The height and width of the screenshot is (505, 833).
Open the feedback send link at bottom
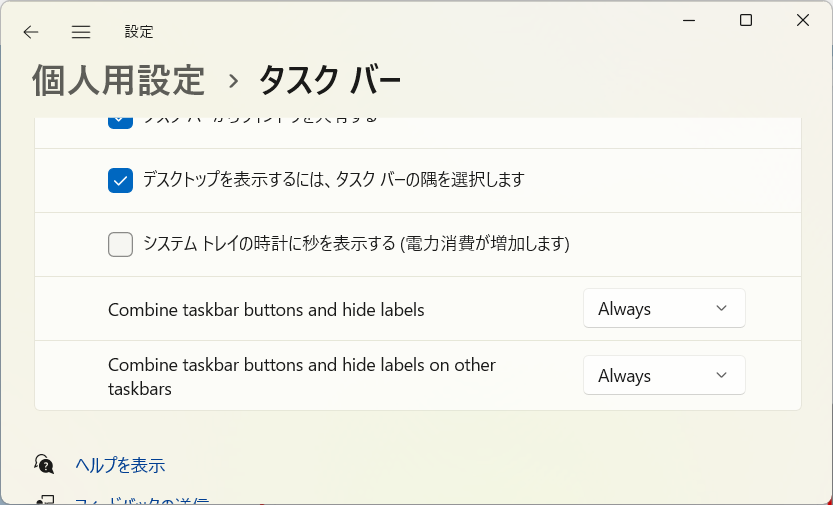coord(141,501)
